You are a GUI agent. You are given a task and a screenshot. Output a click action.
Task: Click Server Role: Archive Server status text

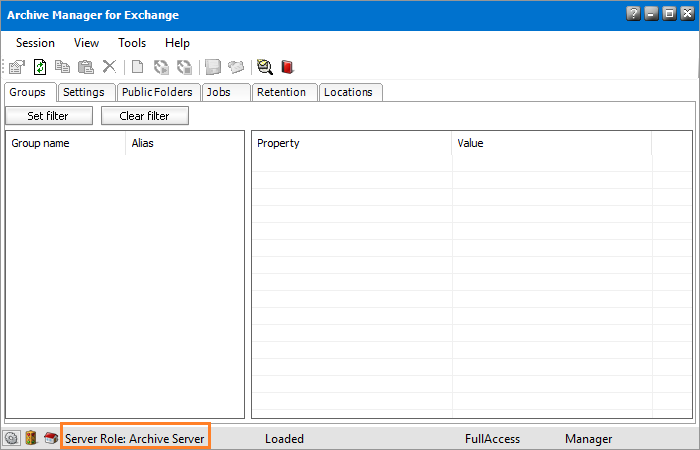[135, 439]
